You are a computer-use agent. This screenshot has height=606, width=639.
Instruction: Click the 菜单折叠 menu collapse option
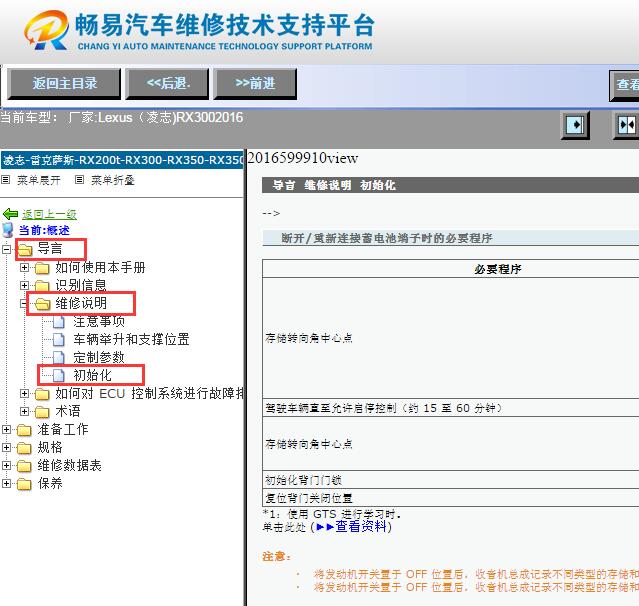(112, 180)
